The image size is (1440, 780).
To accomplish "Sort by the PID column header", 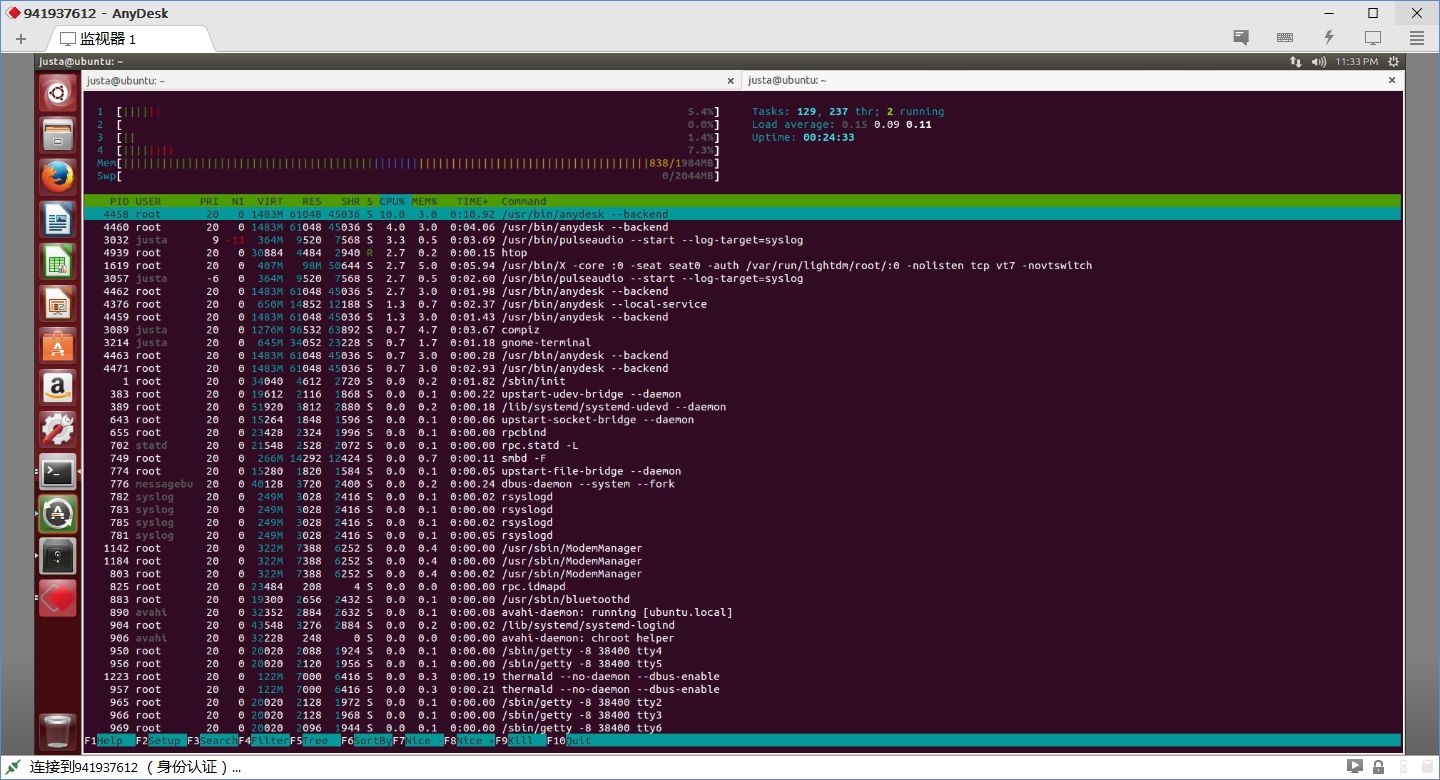I will click(119, 201).
